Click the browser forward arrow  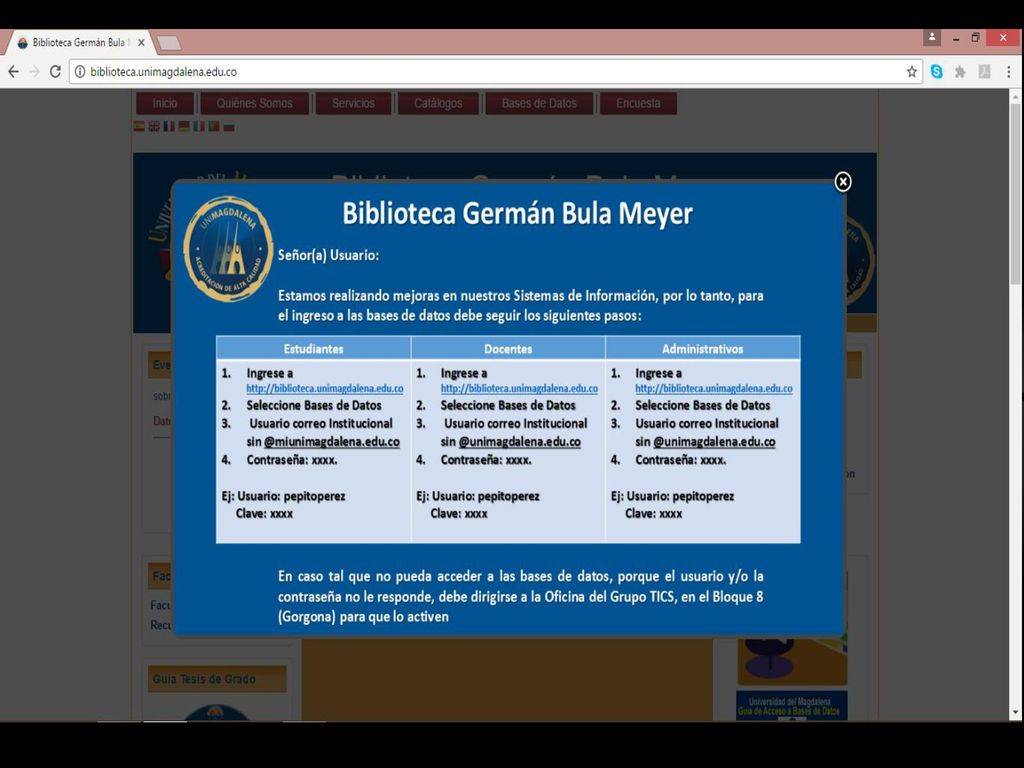35,72
